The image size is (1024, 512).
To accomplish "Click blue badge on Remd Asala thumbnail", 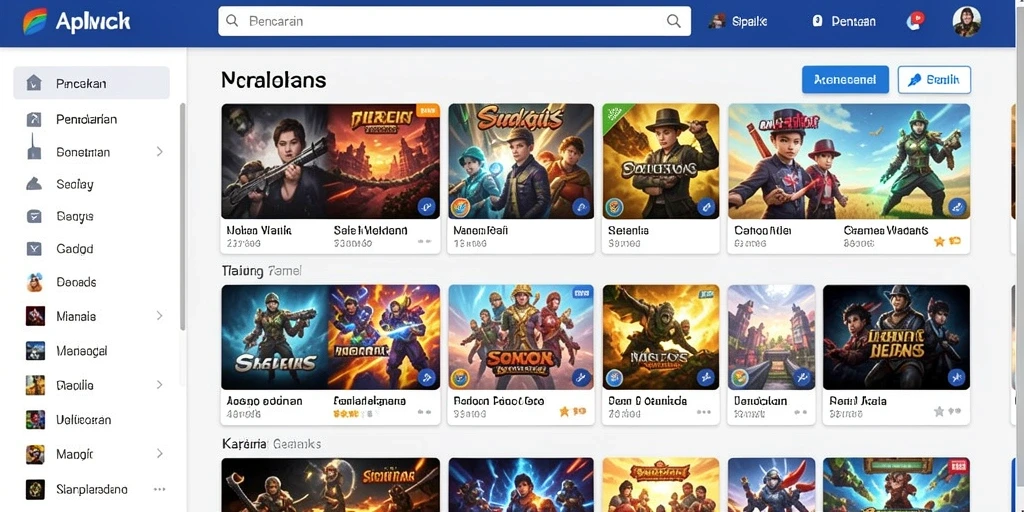I will point(957,377).
